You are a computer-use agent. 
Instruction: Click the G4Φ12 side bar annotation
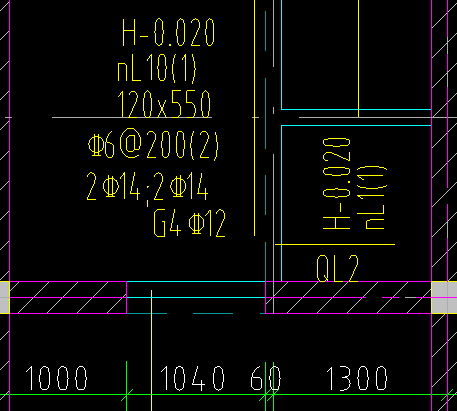point(189,223)
